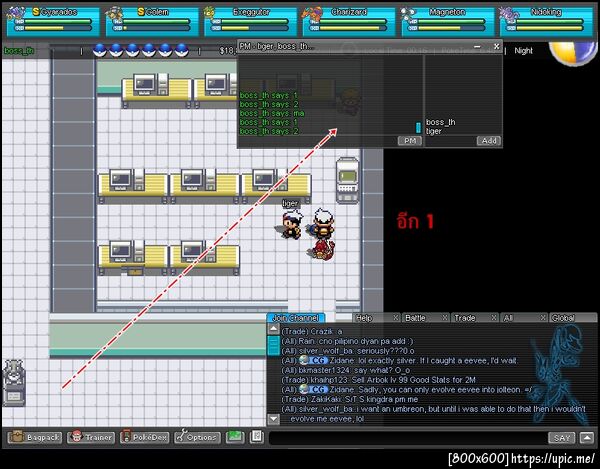The image size is (600, 469).
Task: Click the chat message input field
Action: tap(408, 438)
